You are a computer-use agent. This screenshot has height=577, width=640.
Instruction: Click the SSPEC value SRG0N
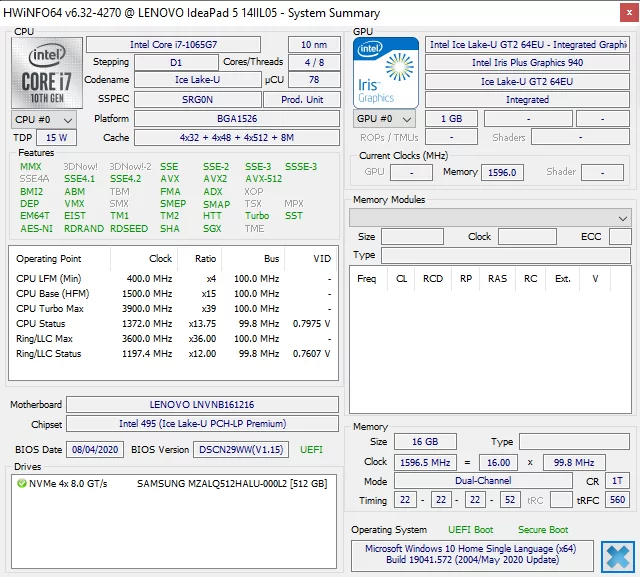click(198, 99)
